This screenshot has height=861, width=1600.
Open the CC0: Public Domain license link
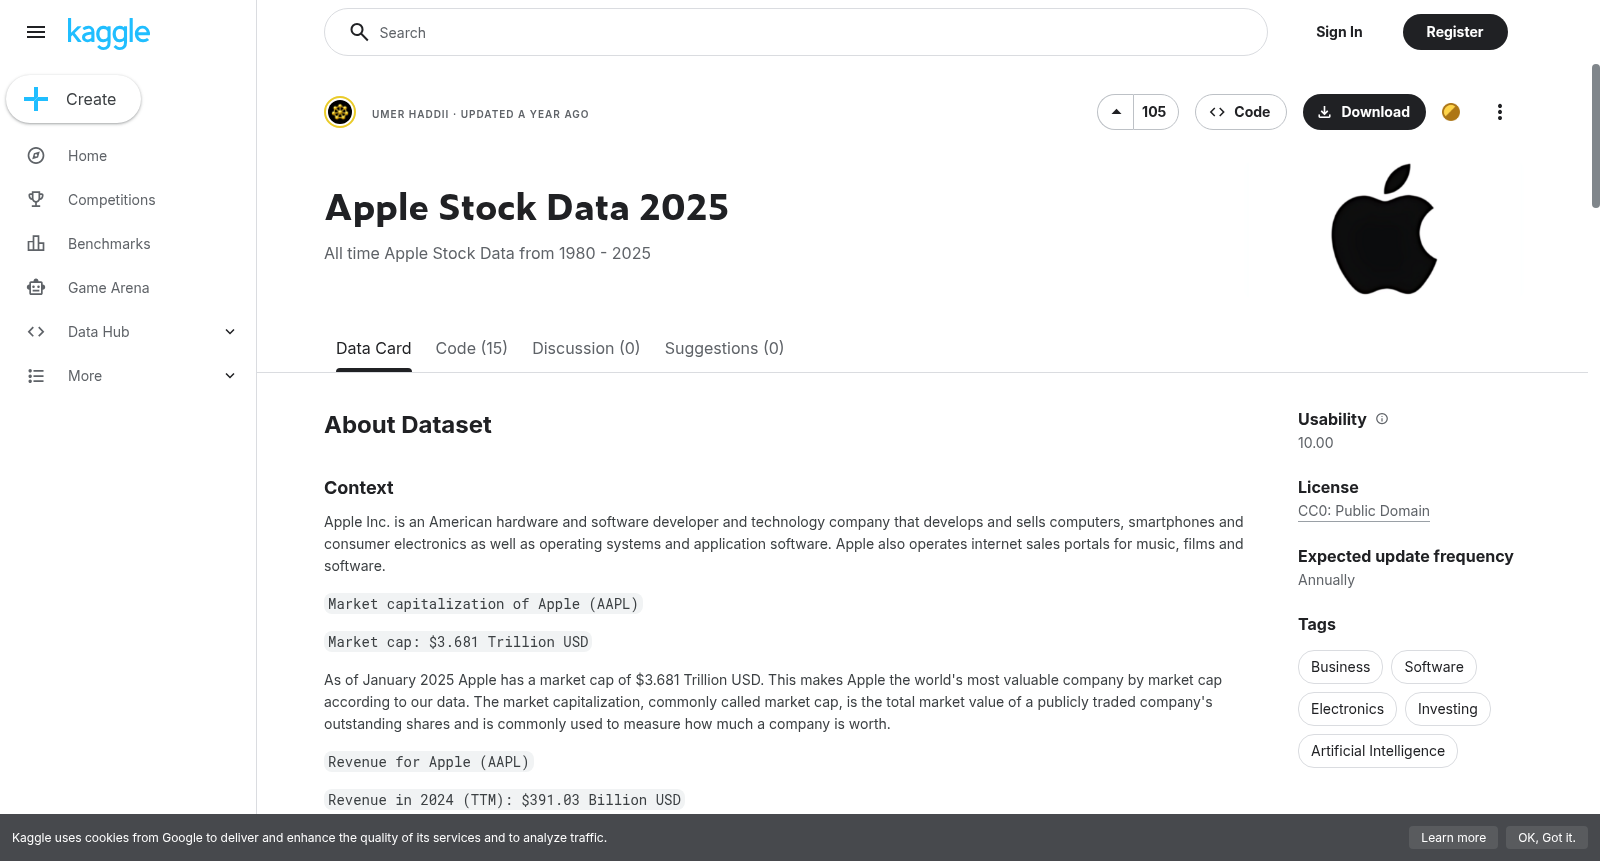point(1364,511)
